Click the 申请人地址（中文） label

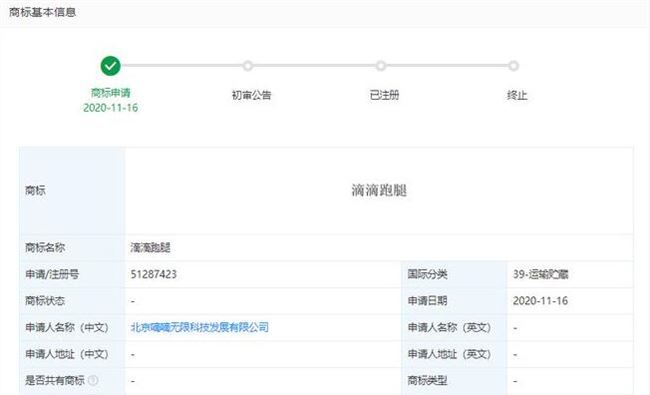(67, 354)
